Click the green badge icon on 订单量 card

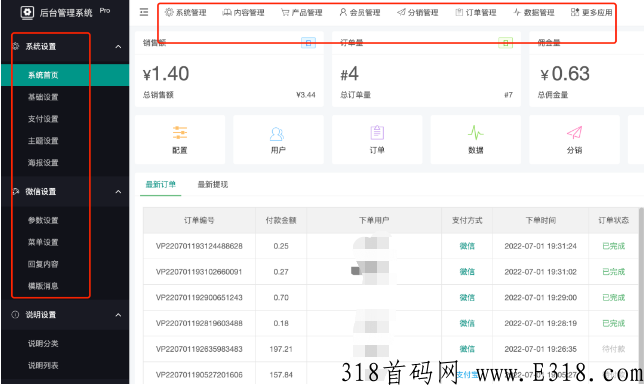[506, 42]
